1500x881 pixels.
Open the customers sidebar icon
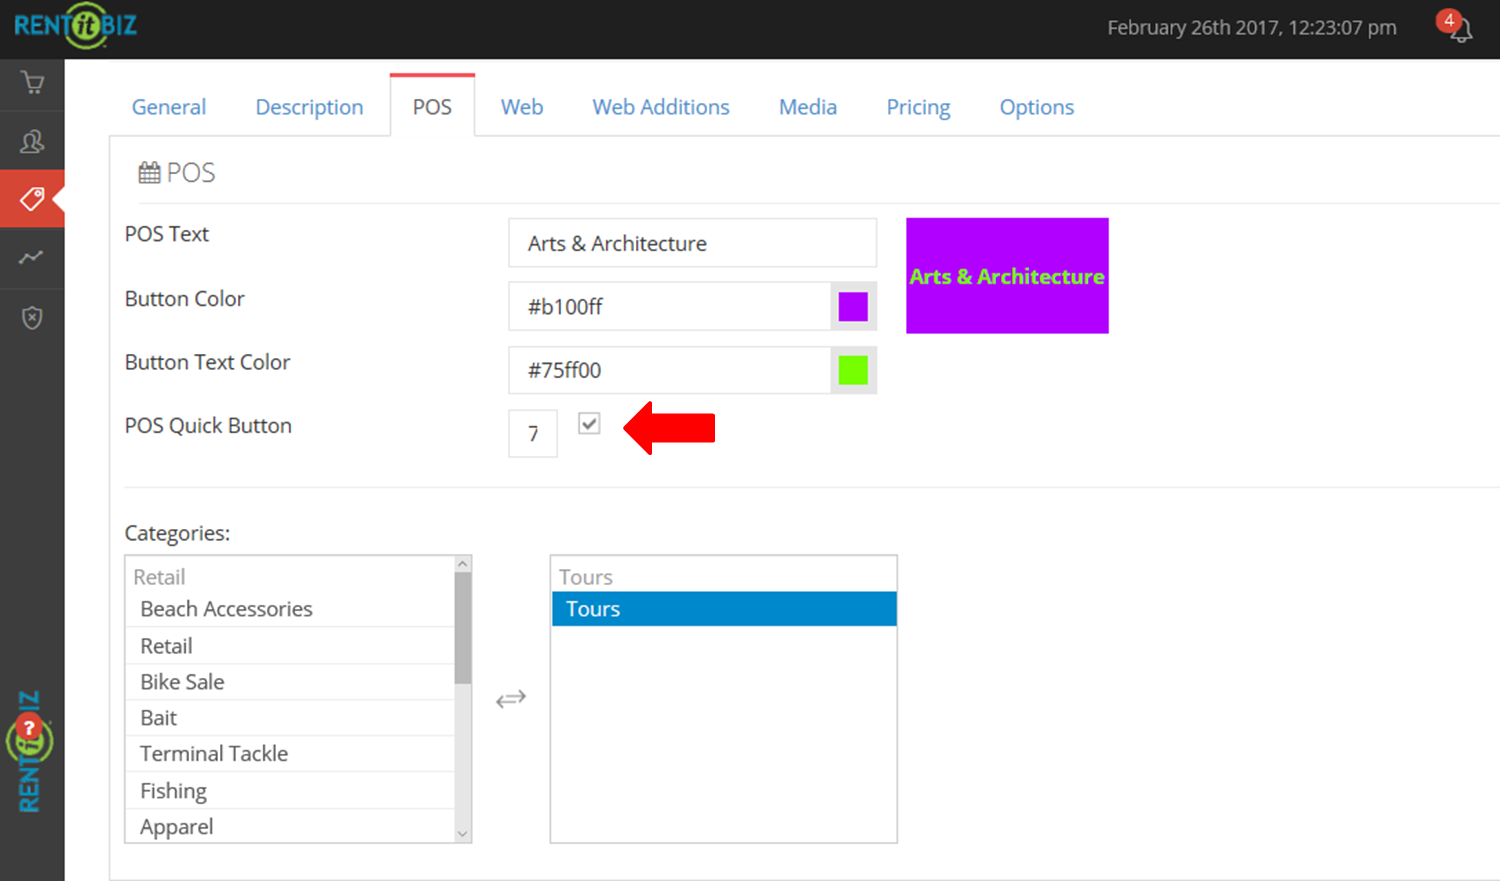(x=32, y=142)
